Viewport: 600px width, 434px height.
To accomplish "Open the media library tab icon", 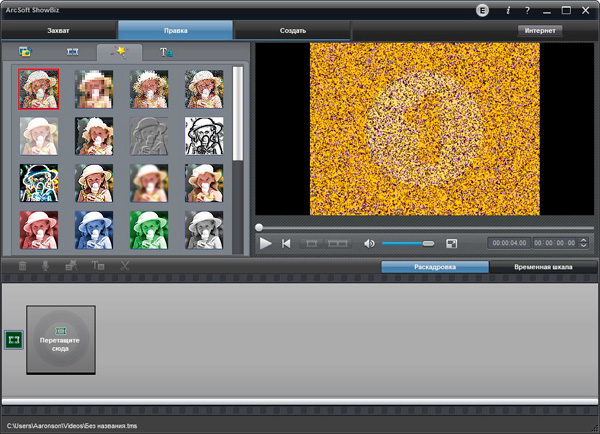I will (25, 51).
